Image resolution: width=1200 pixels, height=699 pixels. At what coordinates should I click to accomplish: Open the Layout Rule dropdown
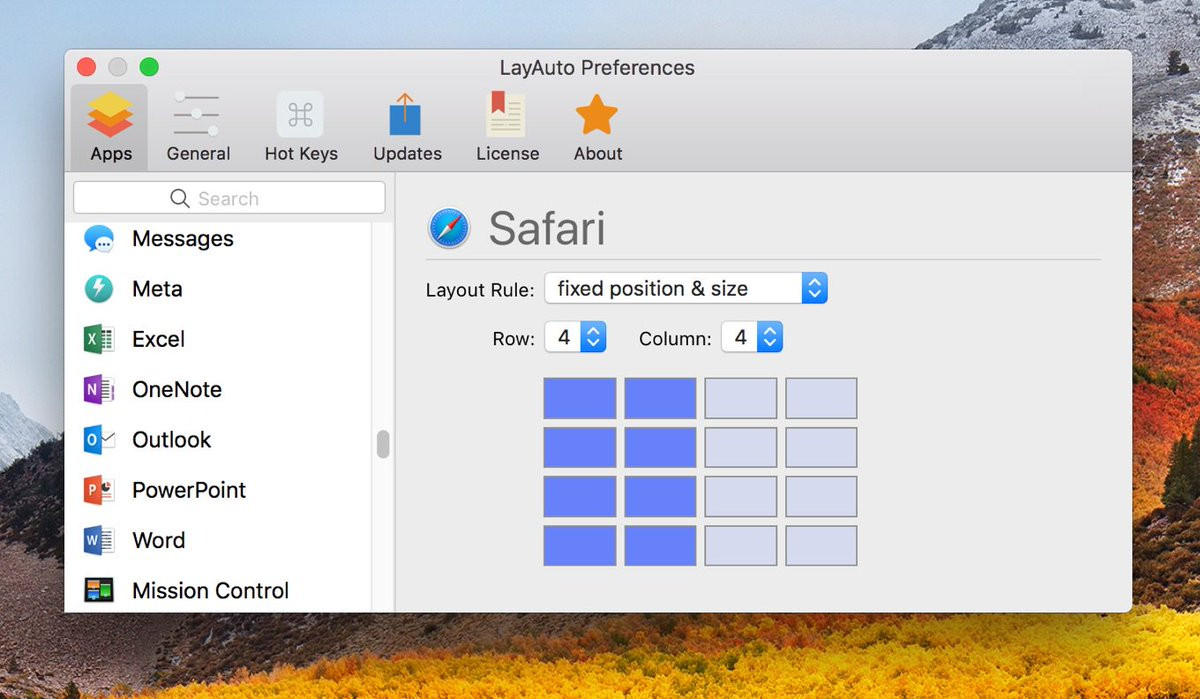(x=686, y=289)
